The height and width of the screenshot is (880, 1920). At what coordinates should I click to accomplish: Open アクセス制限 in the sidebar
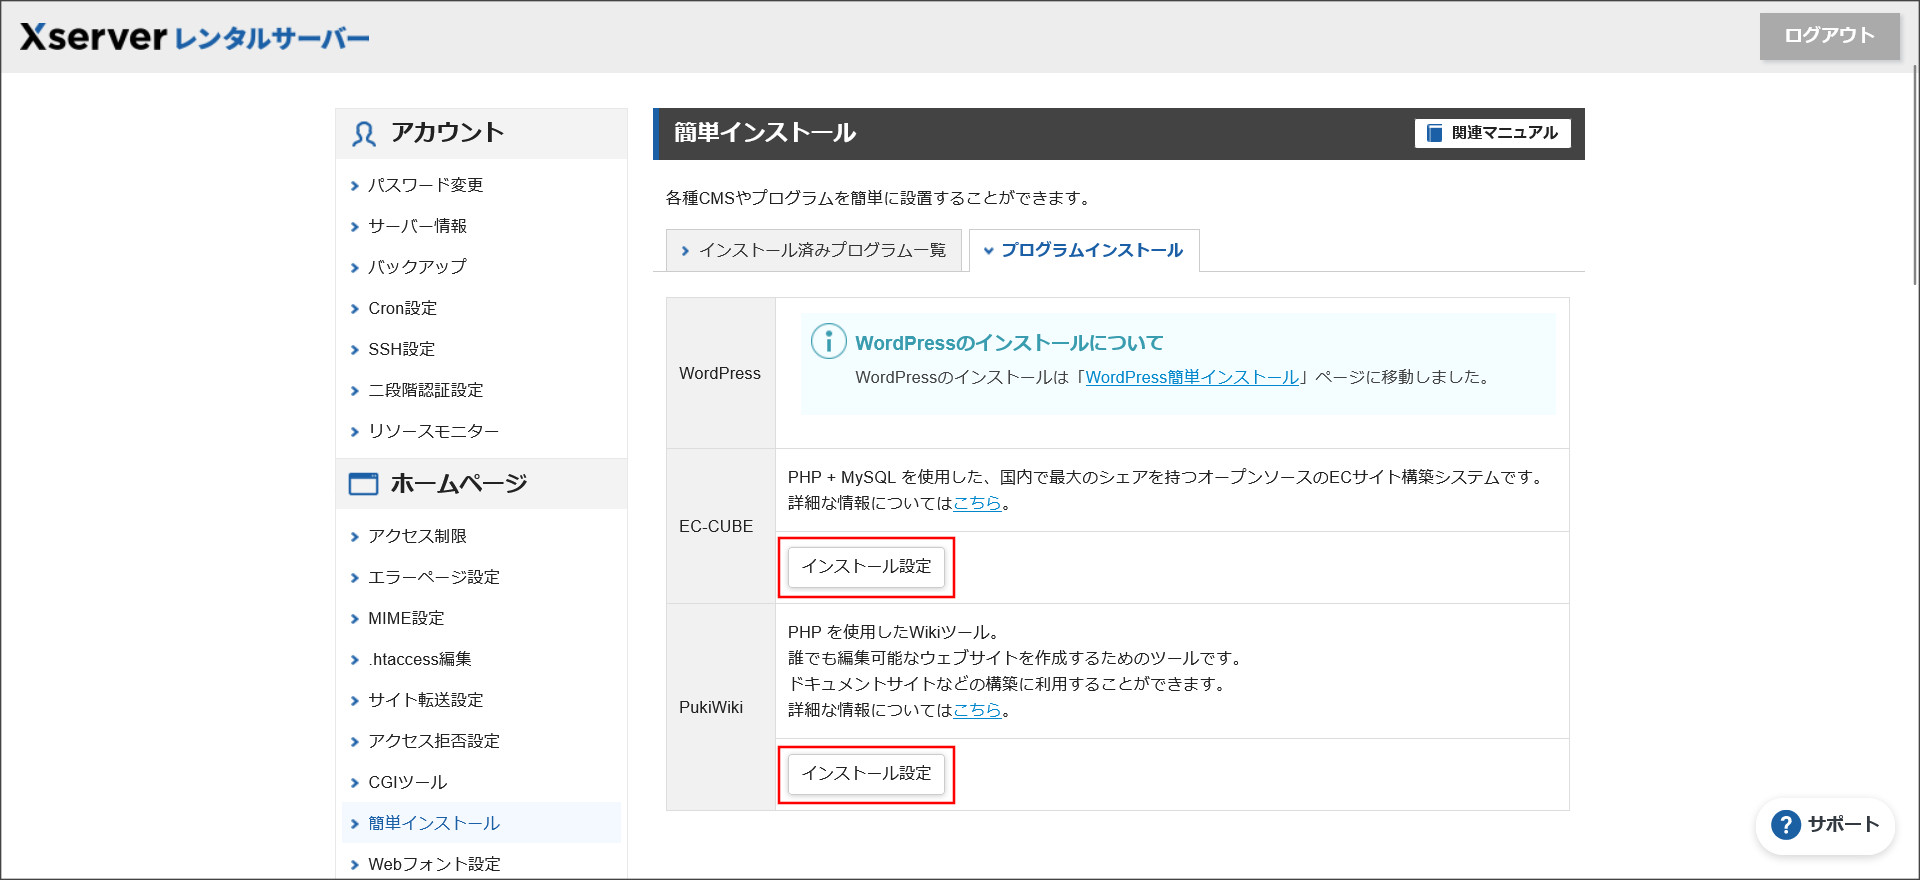click(x=418, y=536)
